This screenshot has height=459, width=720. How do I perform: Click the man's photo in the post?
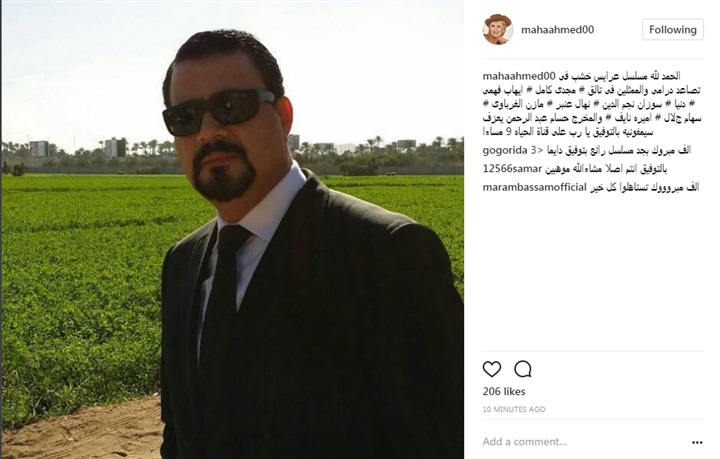(x=233, y=230)
